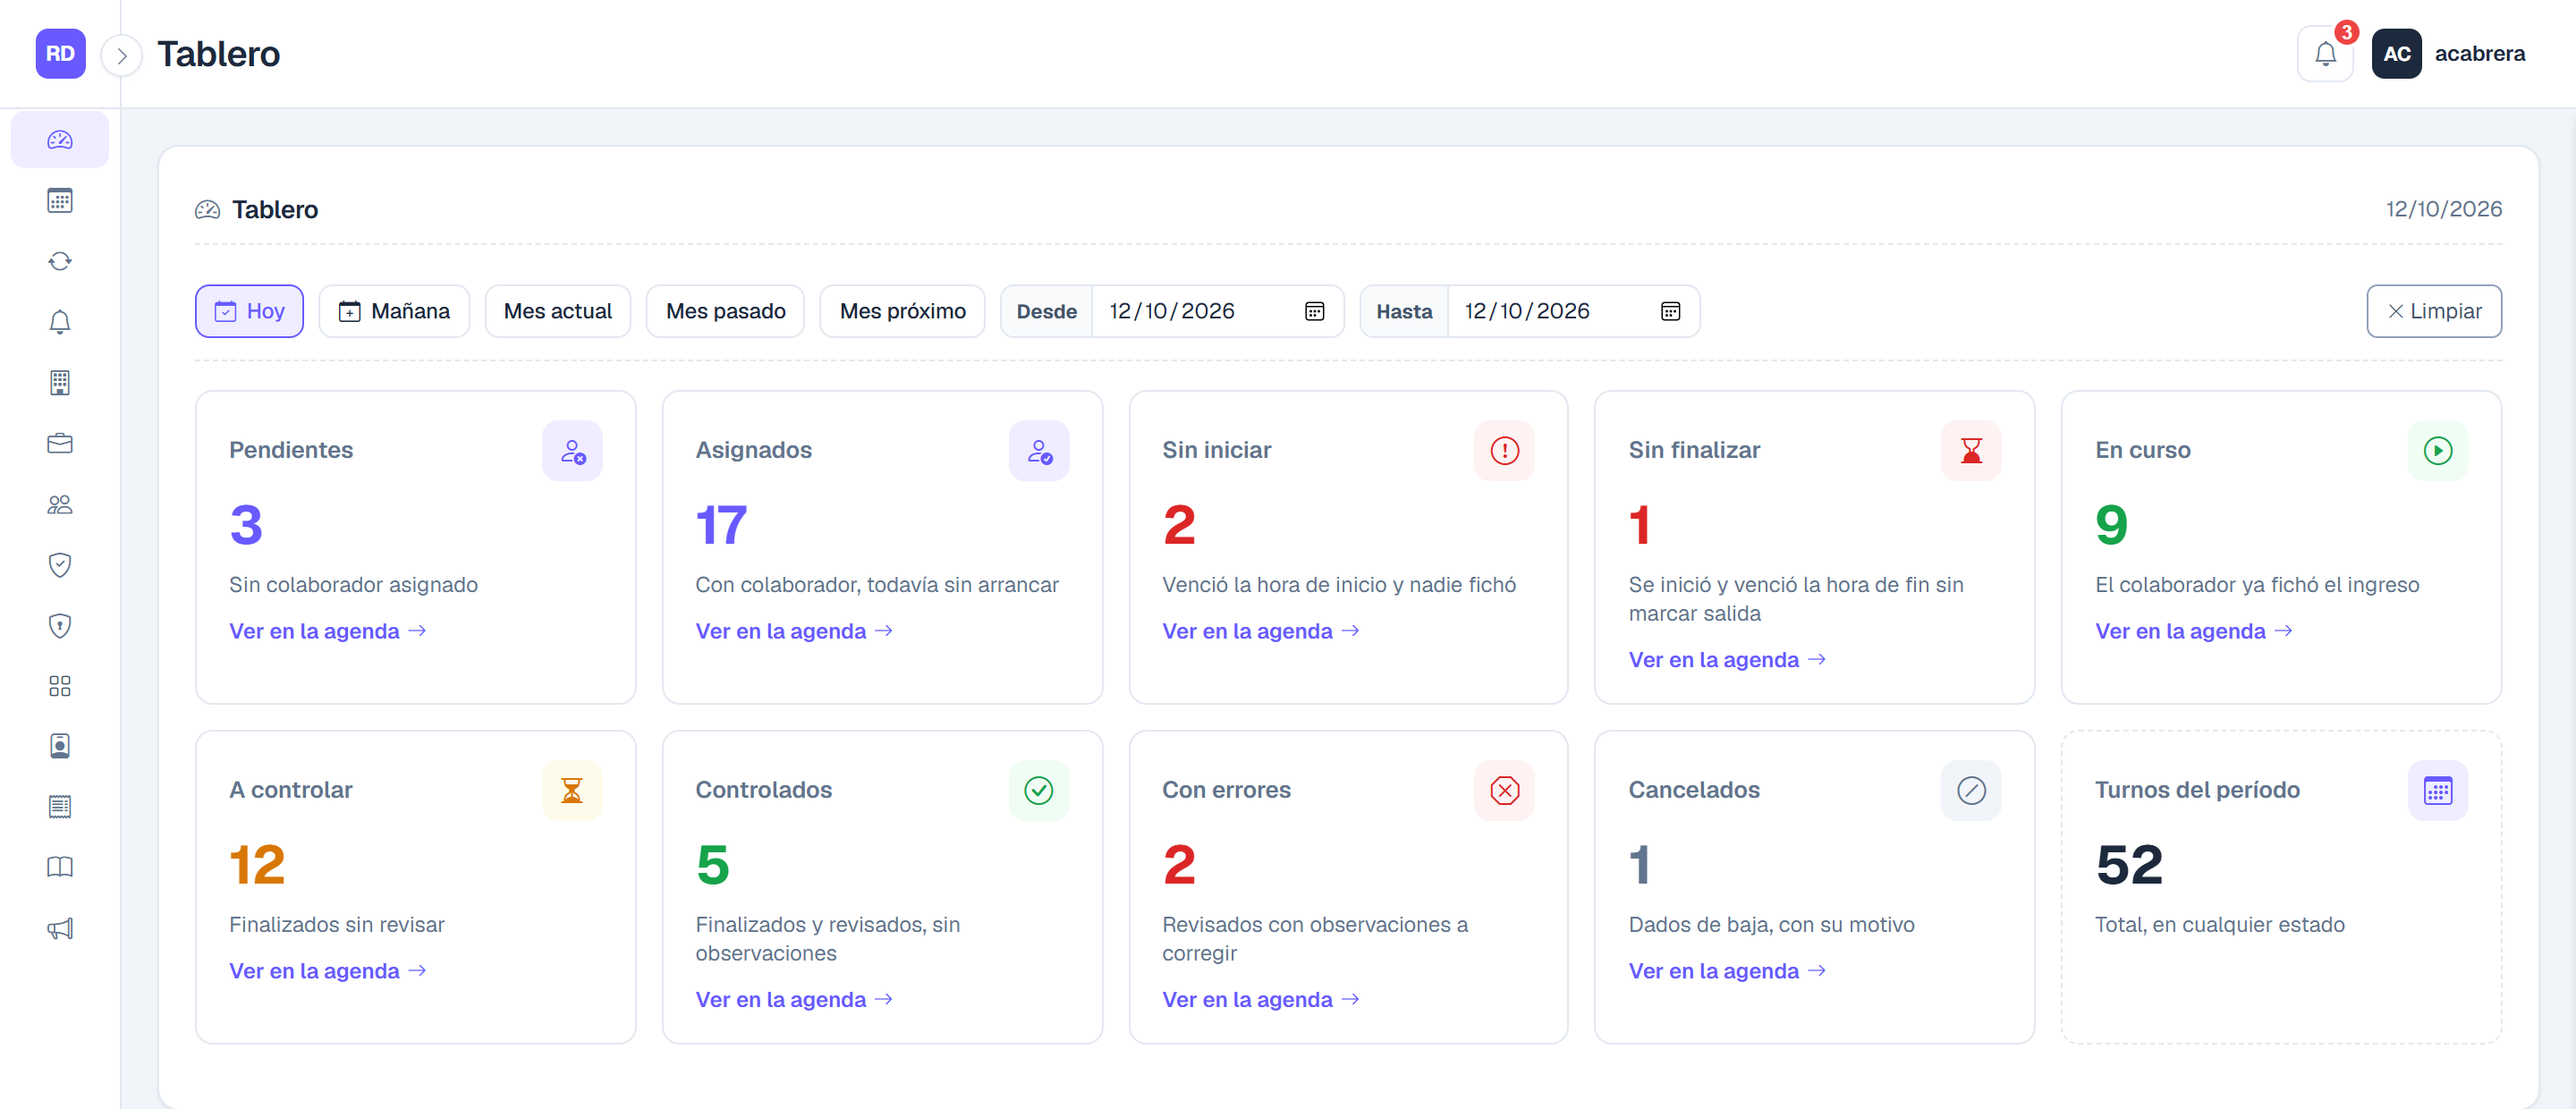The height and width of the screenshot is (1109, 2576).
Task: Open the briefcase icon in the sidebar
Action: click(x=60, y=443)
